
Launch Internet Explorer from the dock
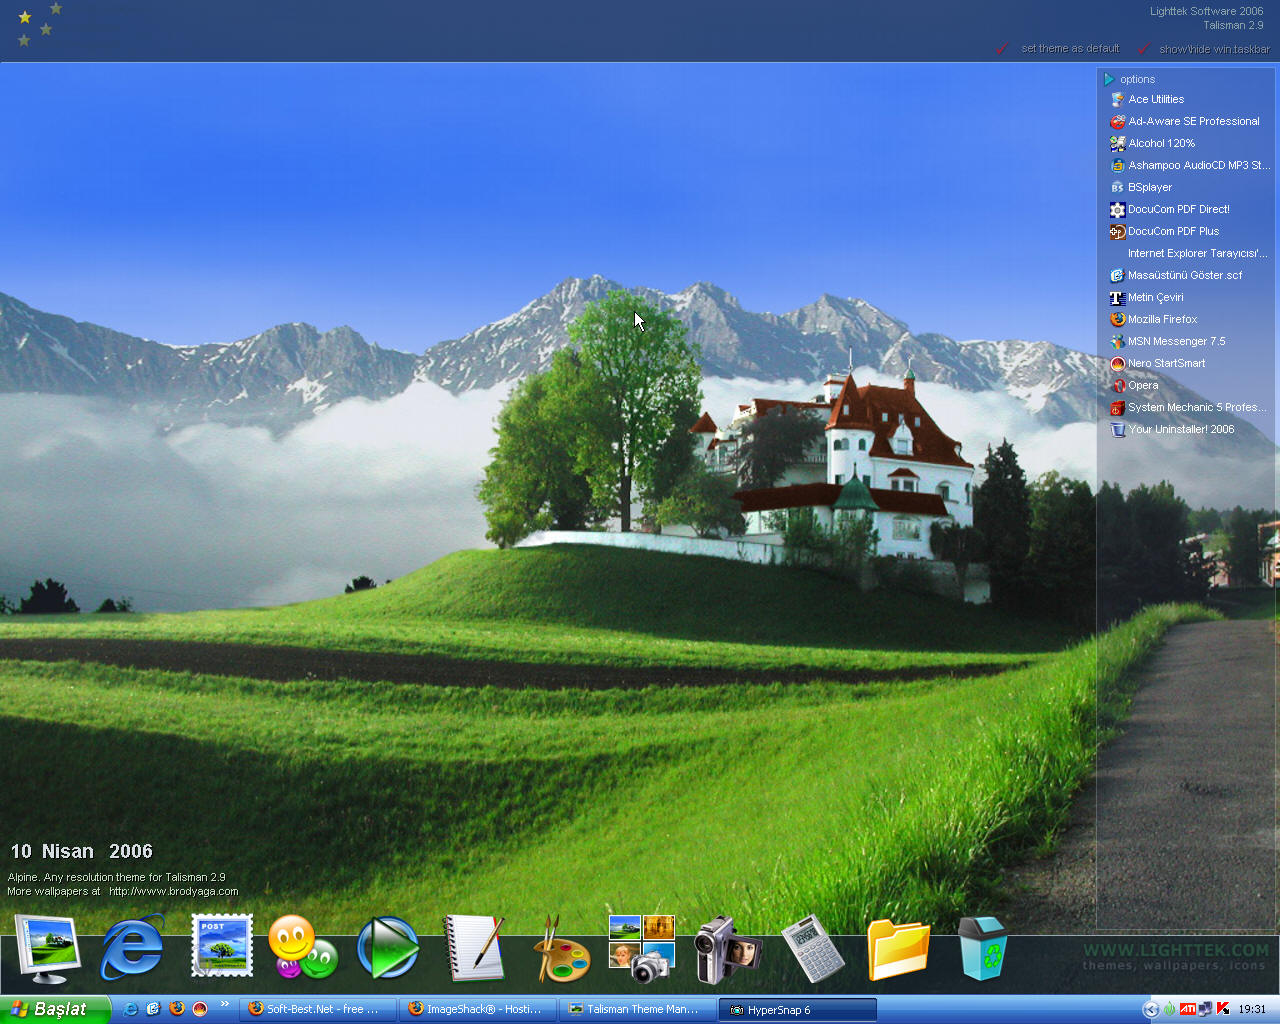pos(132,948)
